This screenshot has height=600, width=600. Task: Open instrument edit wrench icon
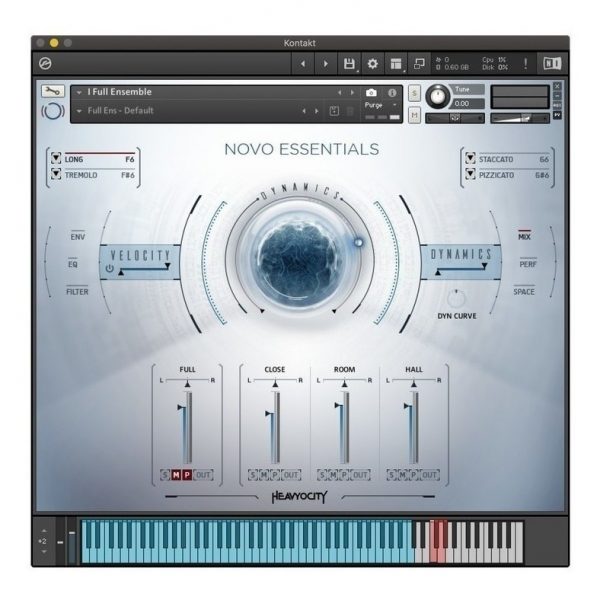[53, 91]
